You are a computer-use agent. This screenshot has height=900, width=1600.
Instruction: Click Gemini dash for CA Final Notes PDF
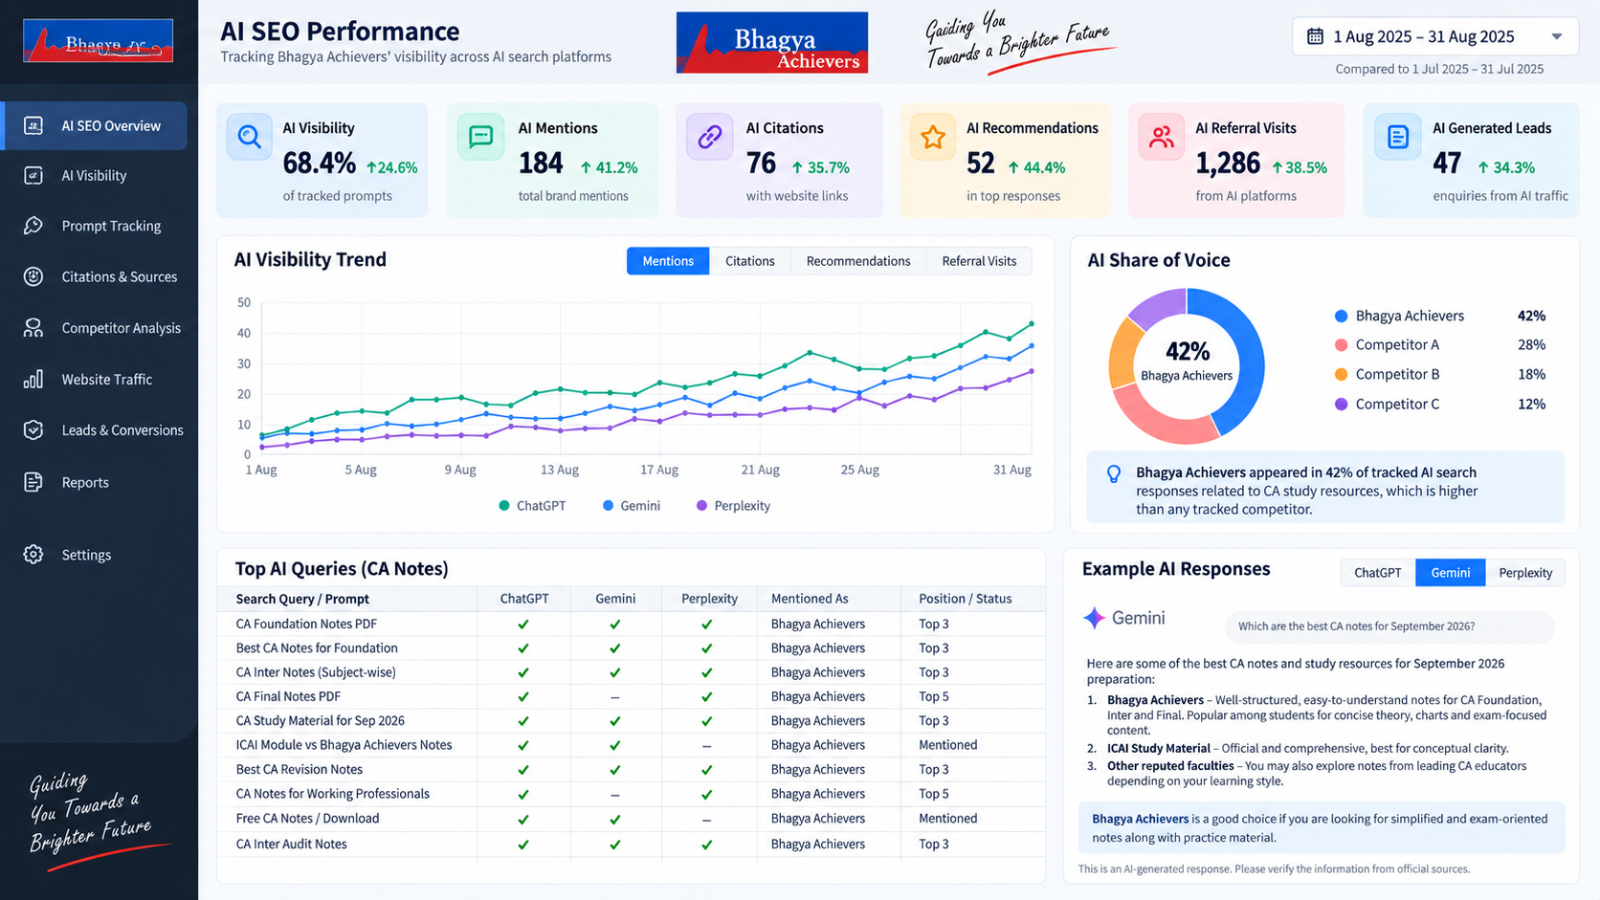pyautogui.click(x=615, y=697)
